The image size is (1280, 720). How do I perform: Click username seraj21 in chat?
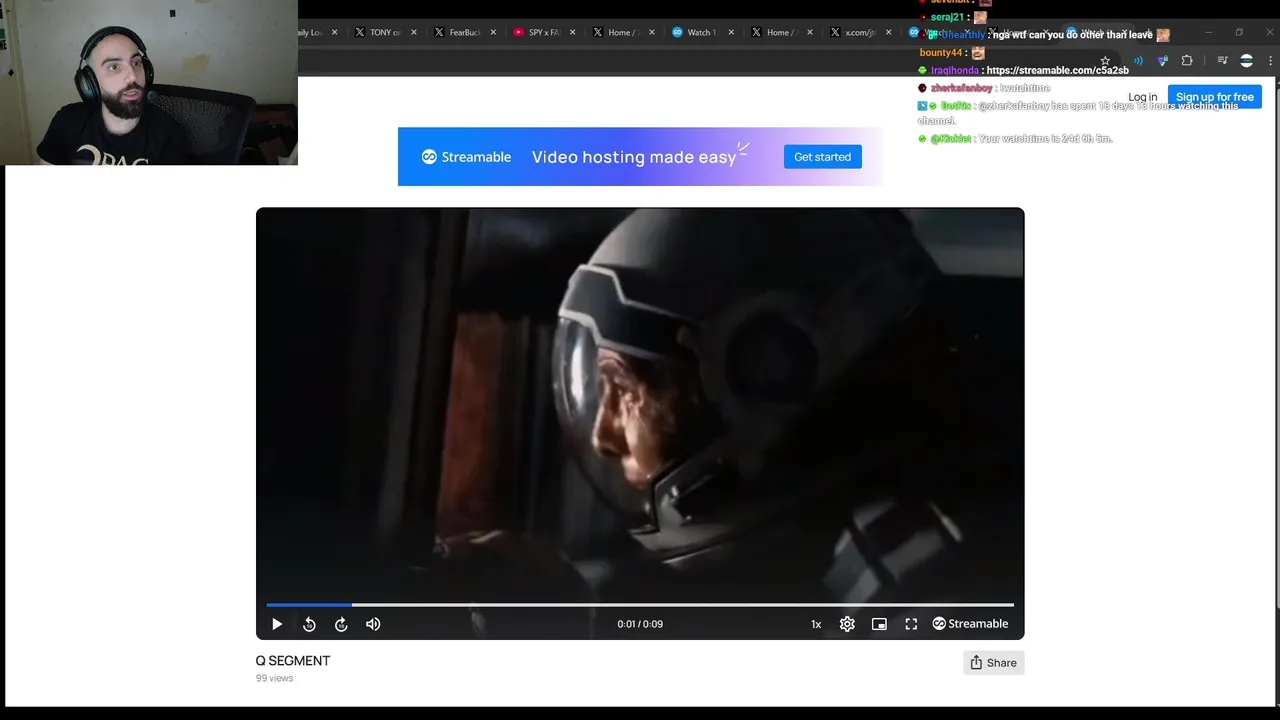(947, 18)
